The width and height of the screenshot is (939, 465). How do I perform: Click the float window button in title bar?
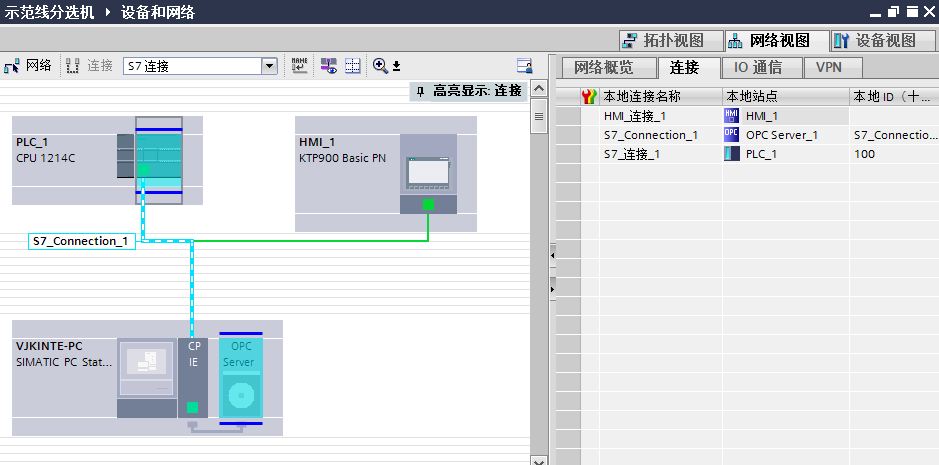click(893, 12)
